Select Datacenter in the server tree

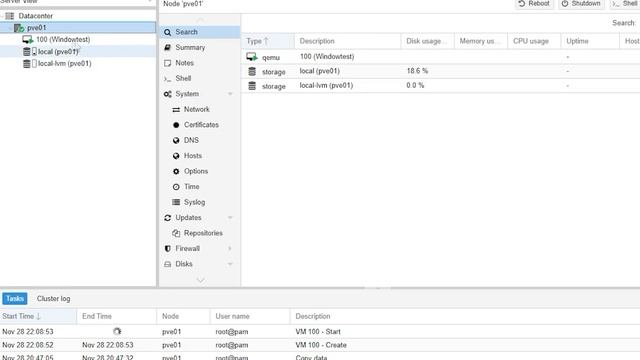click(36, 16)
